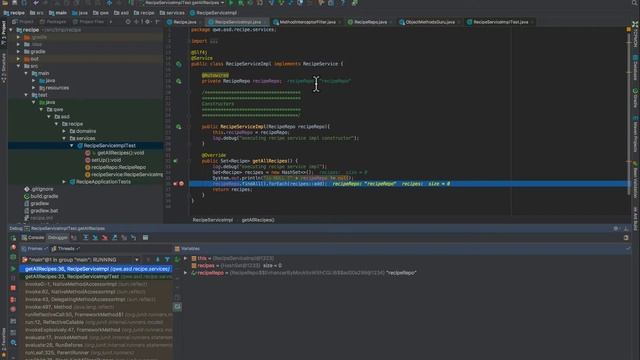The image size is (640, 360).
Task: Click the Debug bug icon in the top toolbar
Action: [241, 3]
